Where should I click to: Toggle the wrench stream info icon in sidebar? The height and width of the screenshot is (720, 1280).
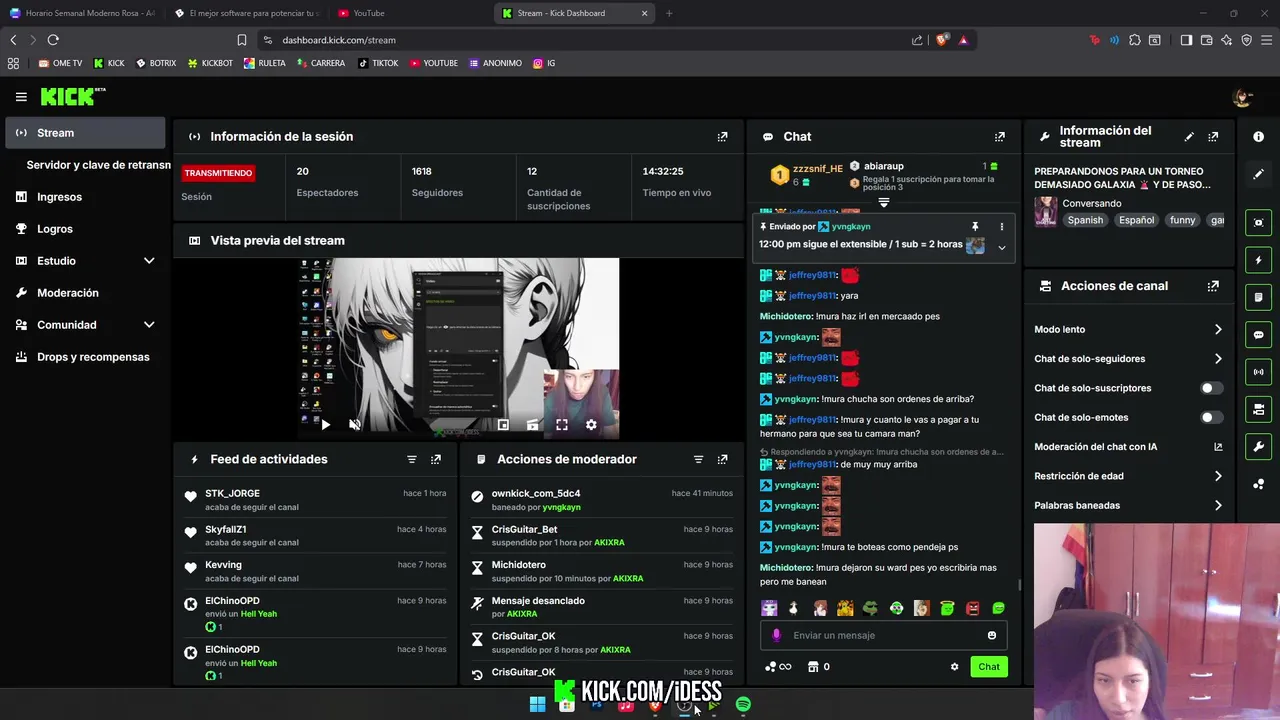[1258, 446]
